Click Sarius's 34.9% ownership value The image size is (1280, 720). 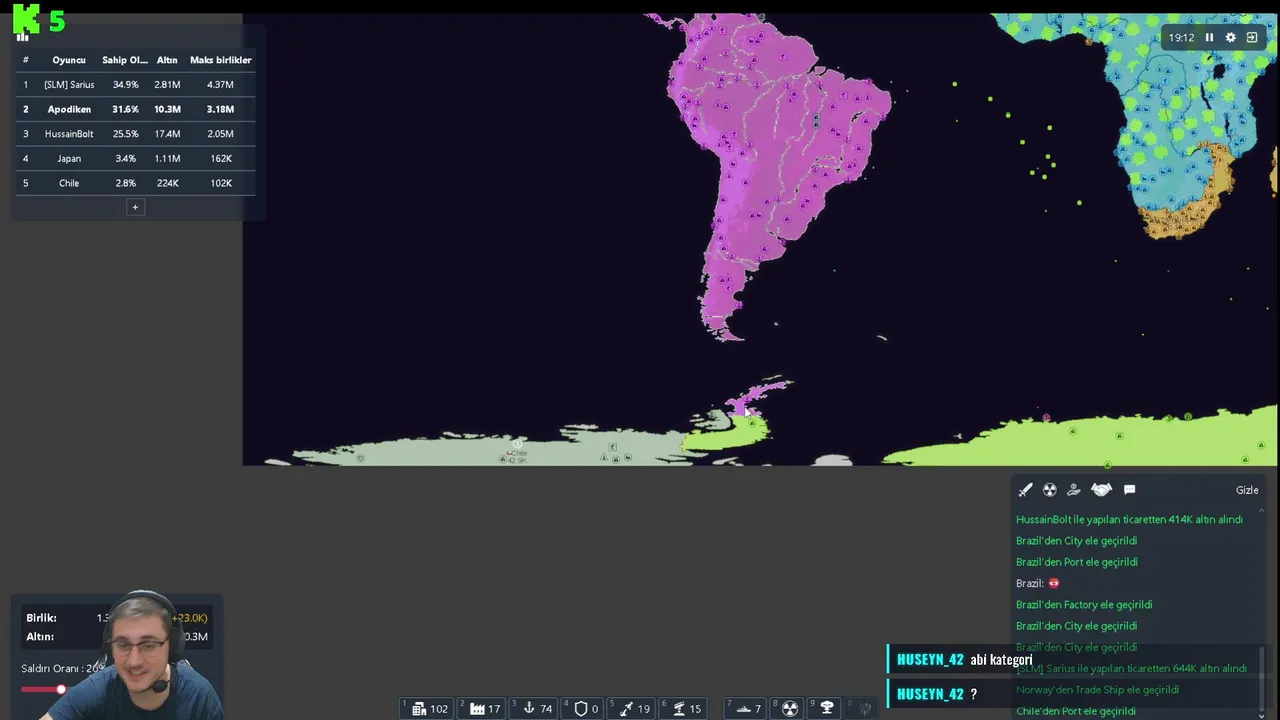click(x=125, y=85)
